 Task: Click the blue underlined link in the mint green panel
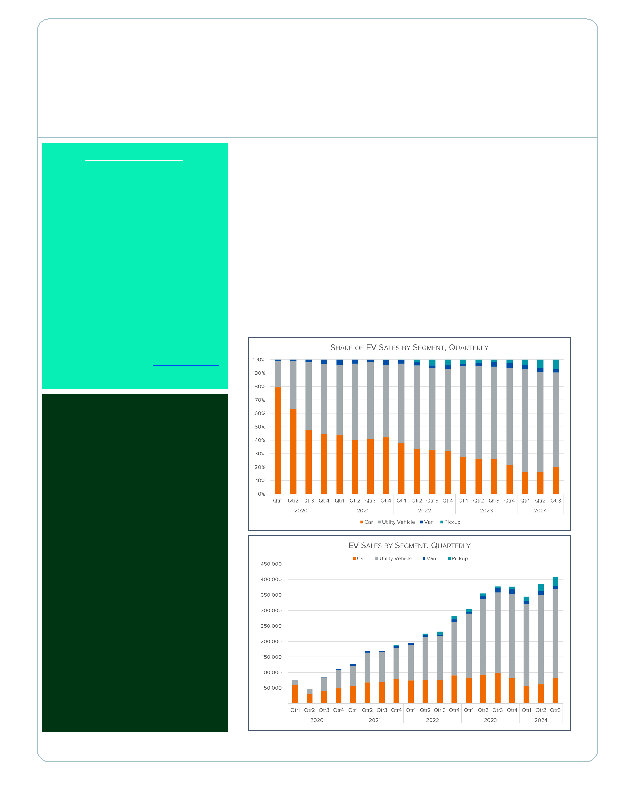(x=186, y=366)
